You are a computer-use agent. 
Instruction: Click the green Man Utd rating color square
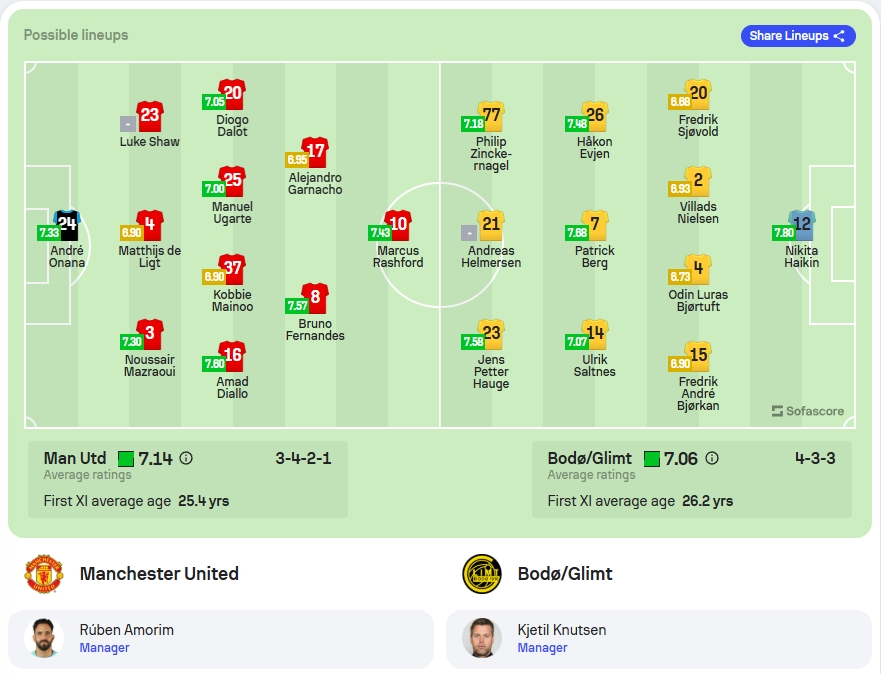pos(126,459)
